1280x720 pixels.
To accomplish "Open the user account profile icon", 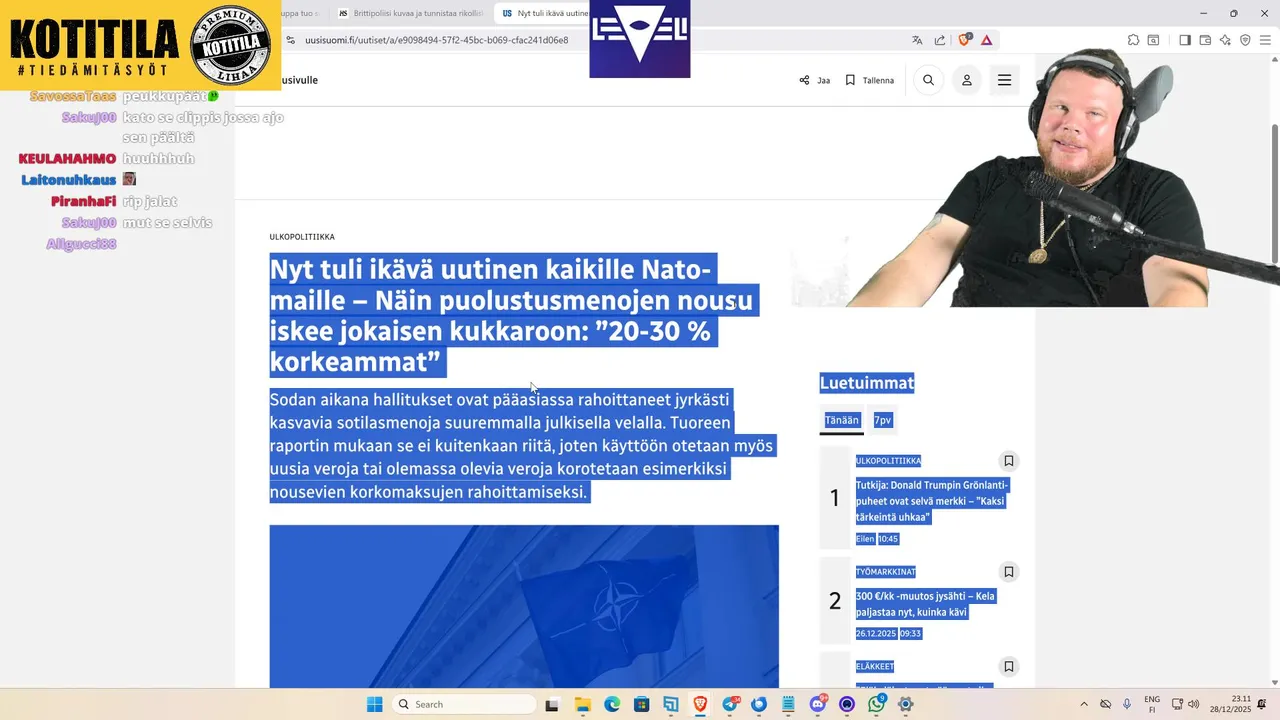I will coord(966,80).
